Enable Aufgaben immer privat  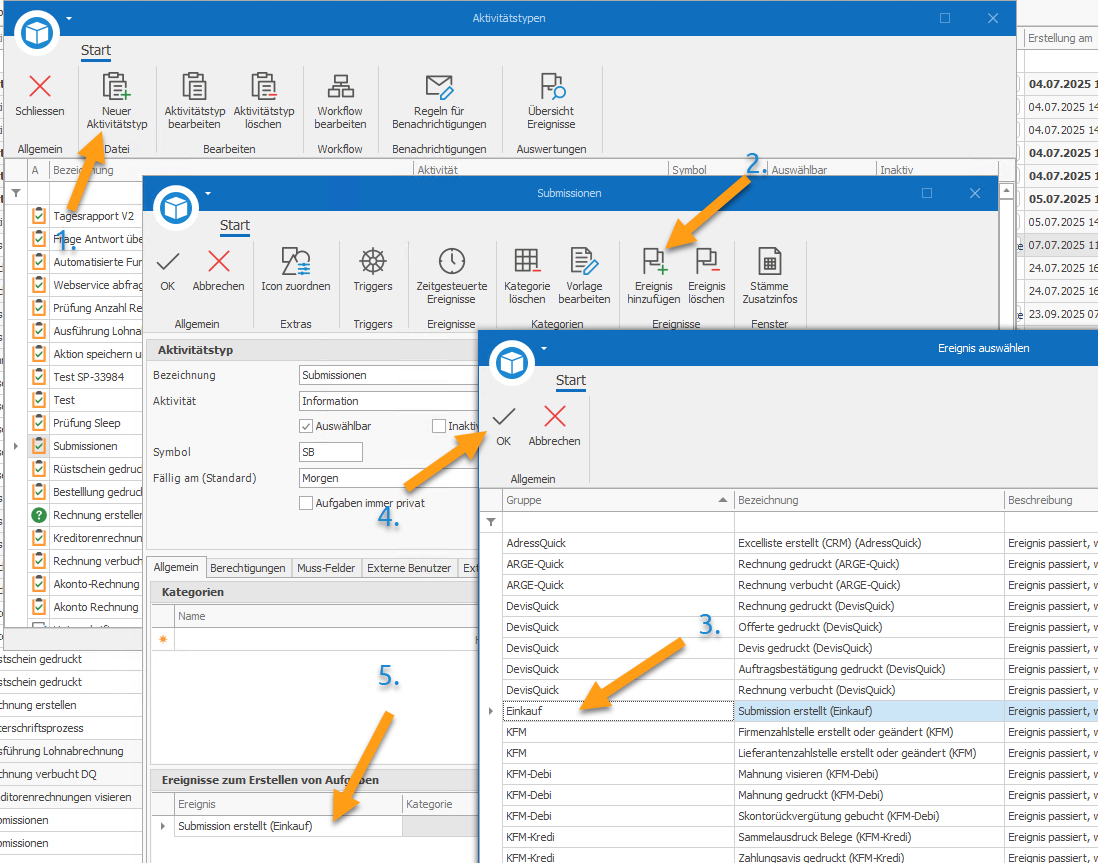point(305,503)
